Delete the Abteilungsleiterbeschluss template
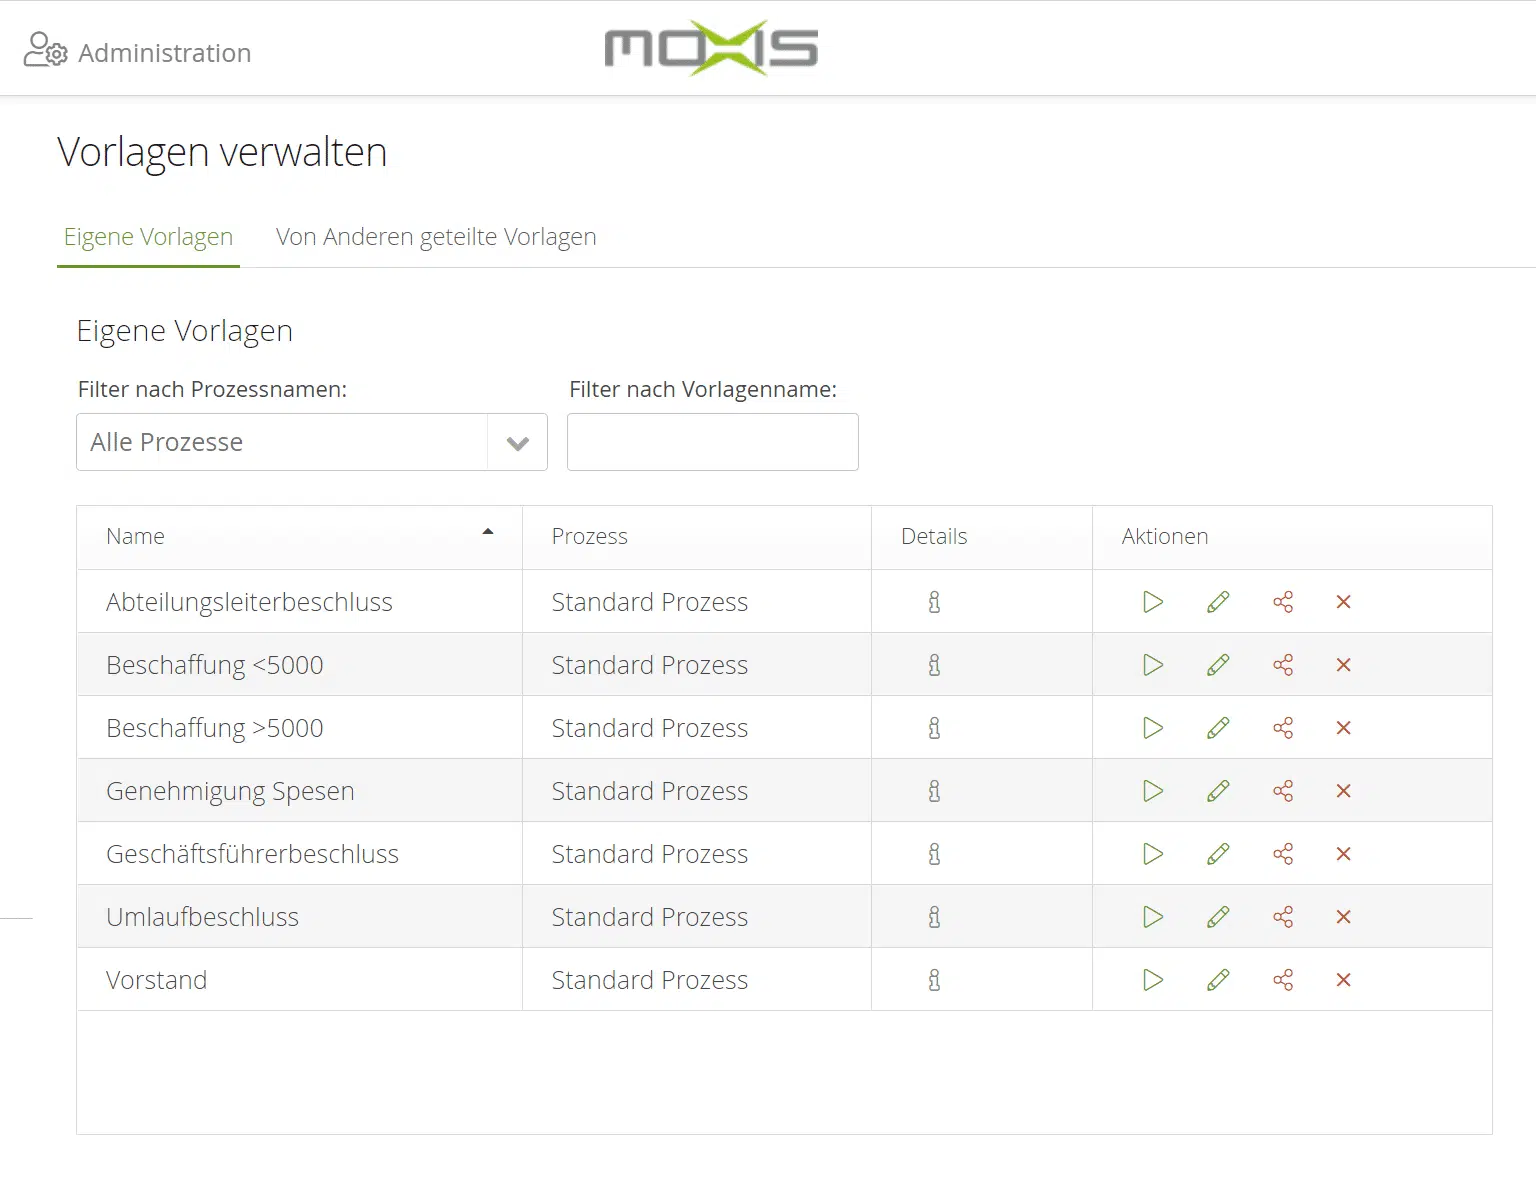This screenshot has width=1536, height=1199. tap(1344, 602)
